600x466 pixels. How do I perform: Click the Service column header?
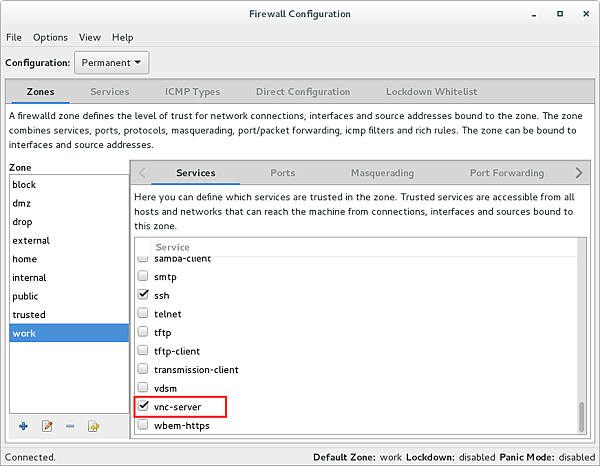coord(172,247)
